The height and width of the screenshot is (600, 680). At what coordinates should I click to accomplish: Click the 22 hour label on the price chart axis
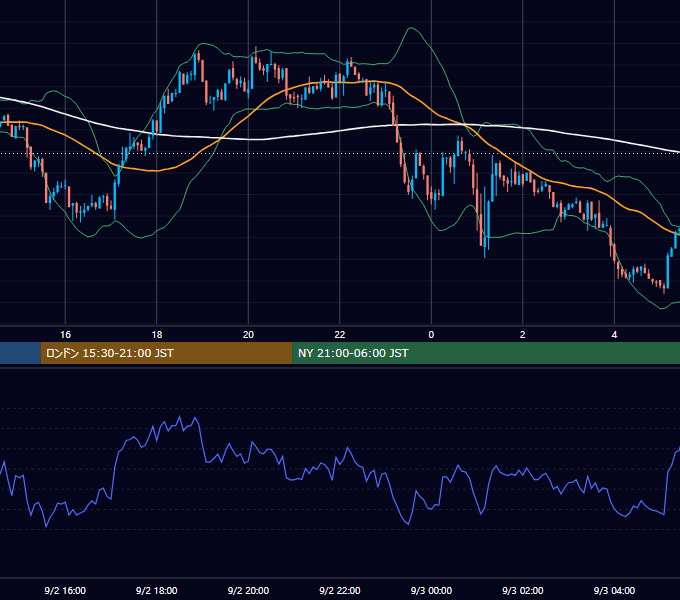point(340,335)
